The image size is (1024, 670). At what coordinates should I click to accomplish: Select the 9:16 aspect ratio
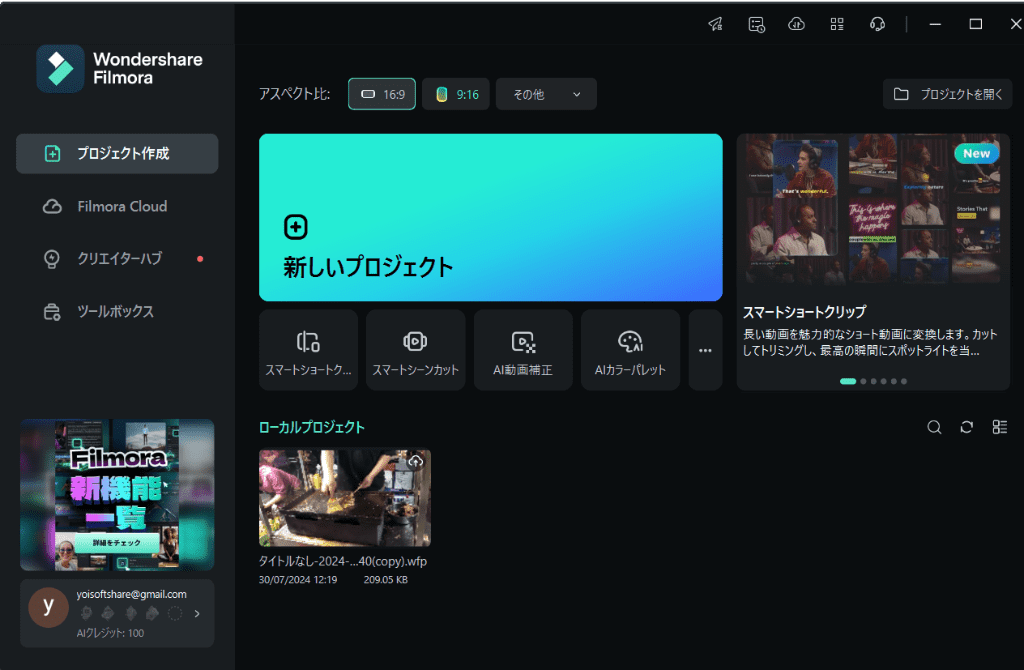click(x=456, y=94)
